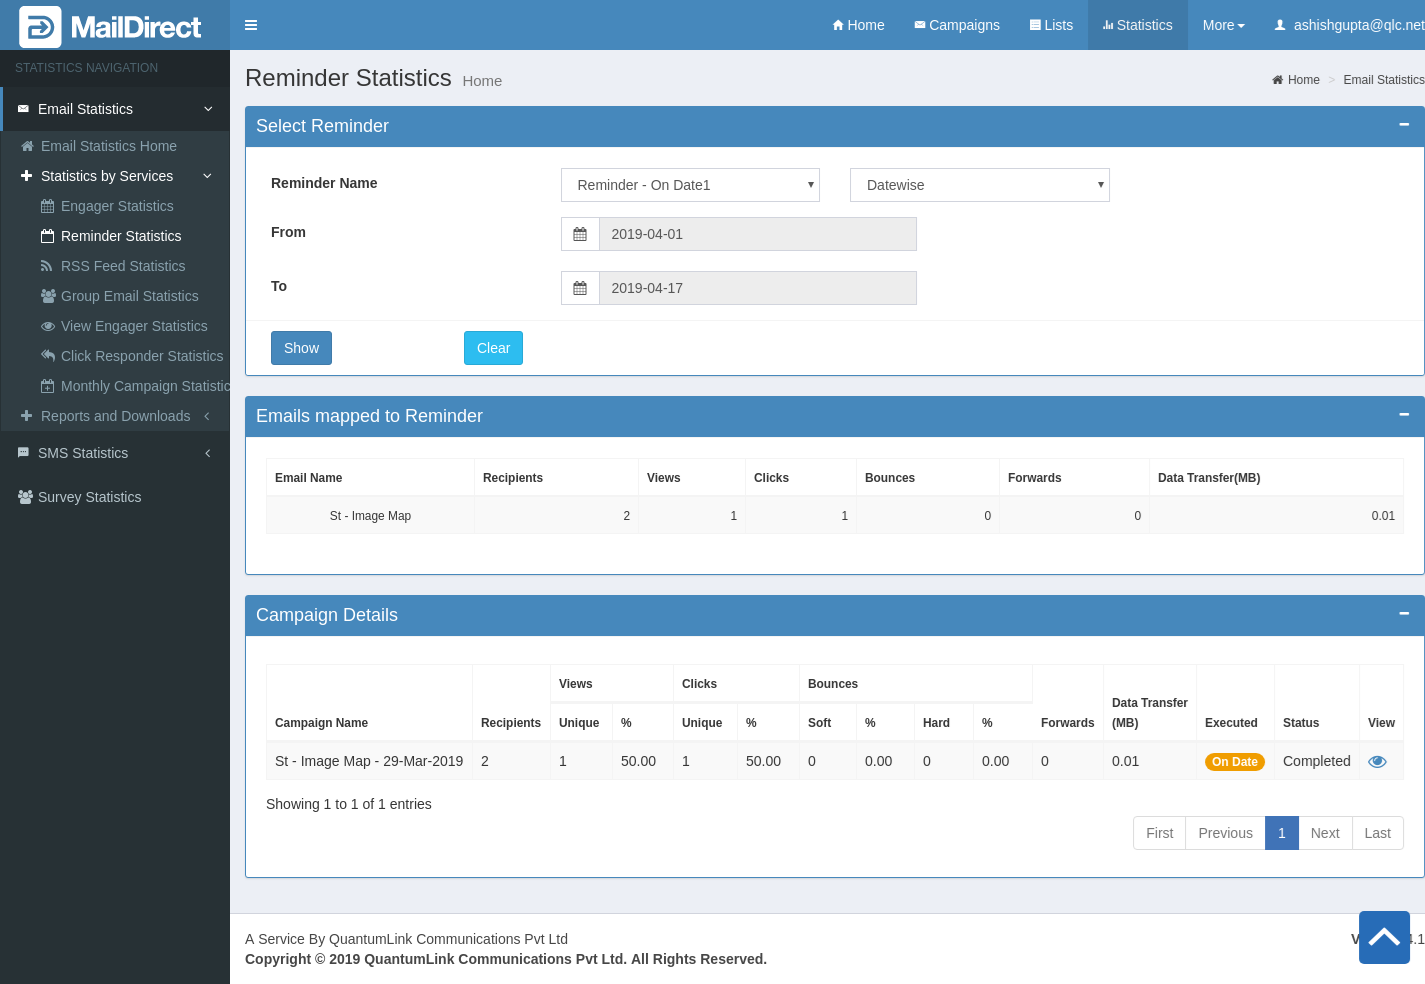This screenshot has height=984, width=1425.
Task: Click the From date input field
Action: pos(757,234)
